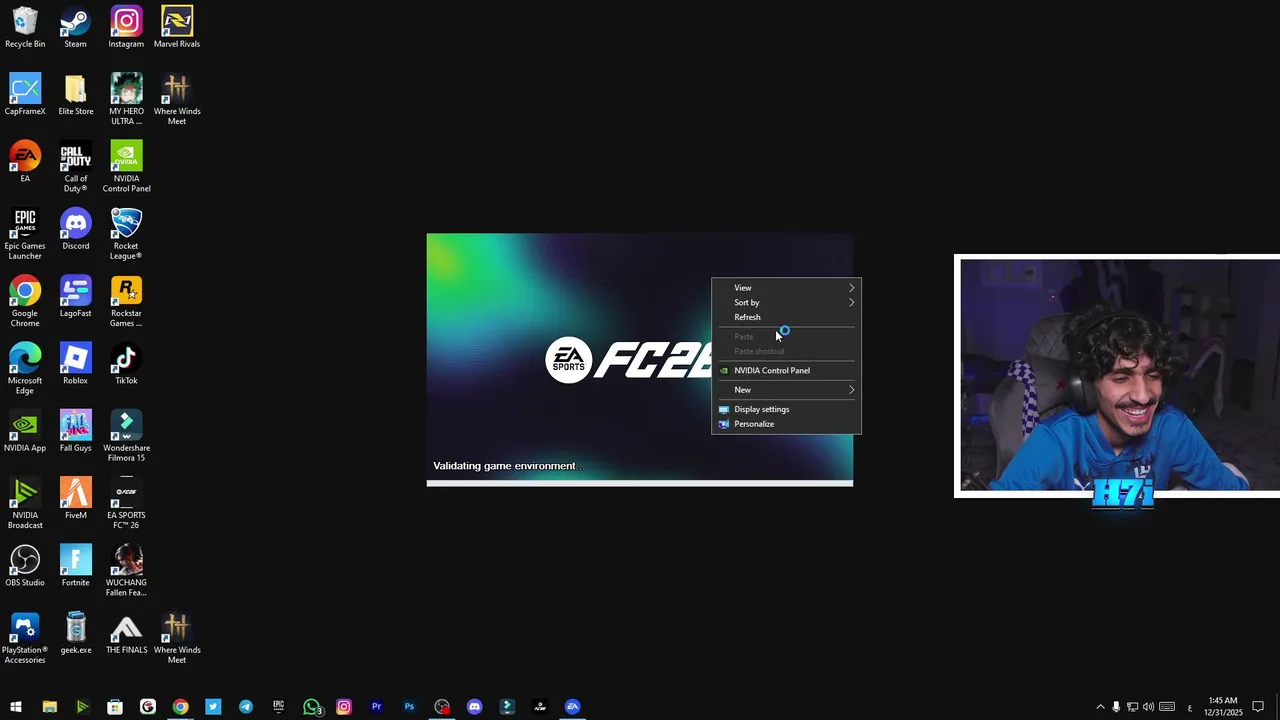Image resolution: width=1280 pixels, height=720 pixels.
Task: Open Premiere Pro from the taskbar
Action: pos(377,707)
